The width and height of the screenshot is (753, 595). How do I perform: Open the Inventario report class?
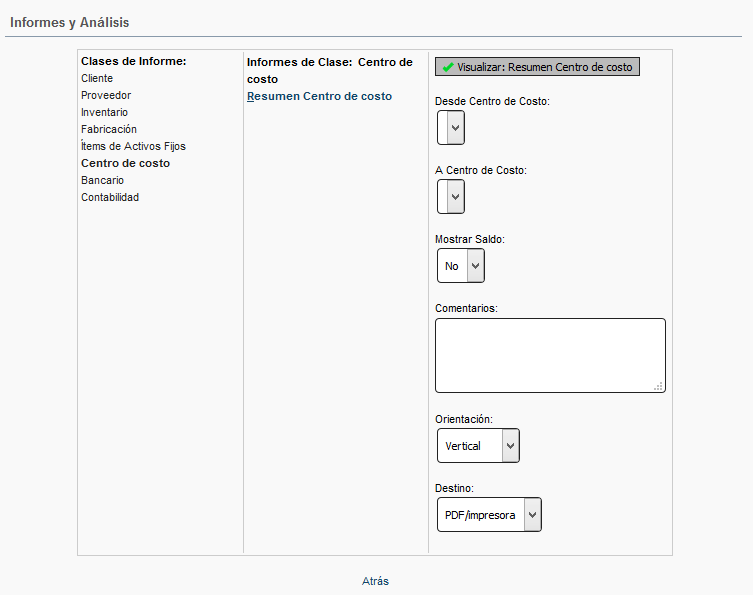104,112
